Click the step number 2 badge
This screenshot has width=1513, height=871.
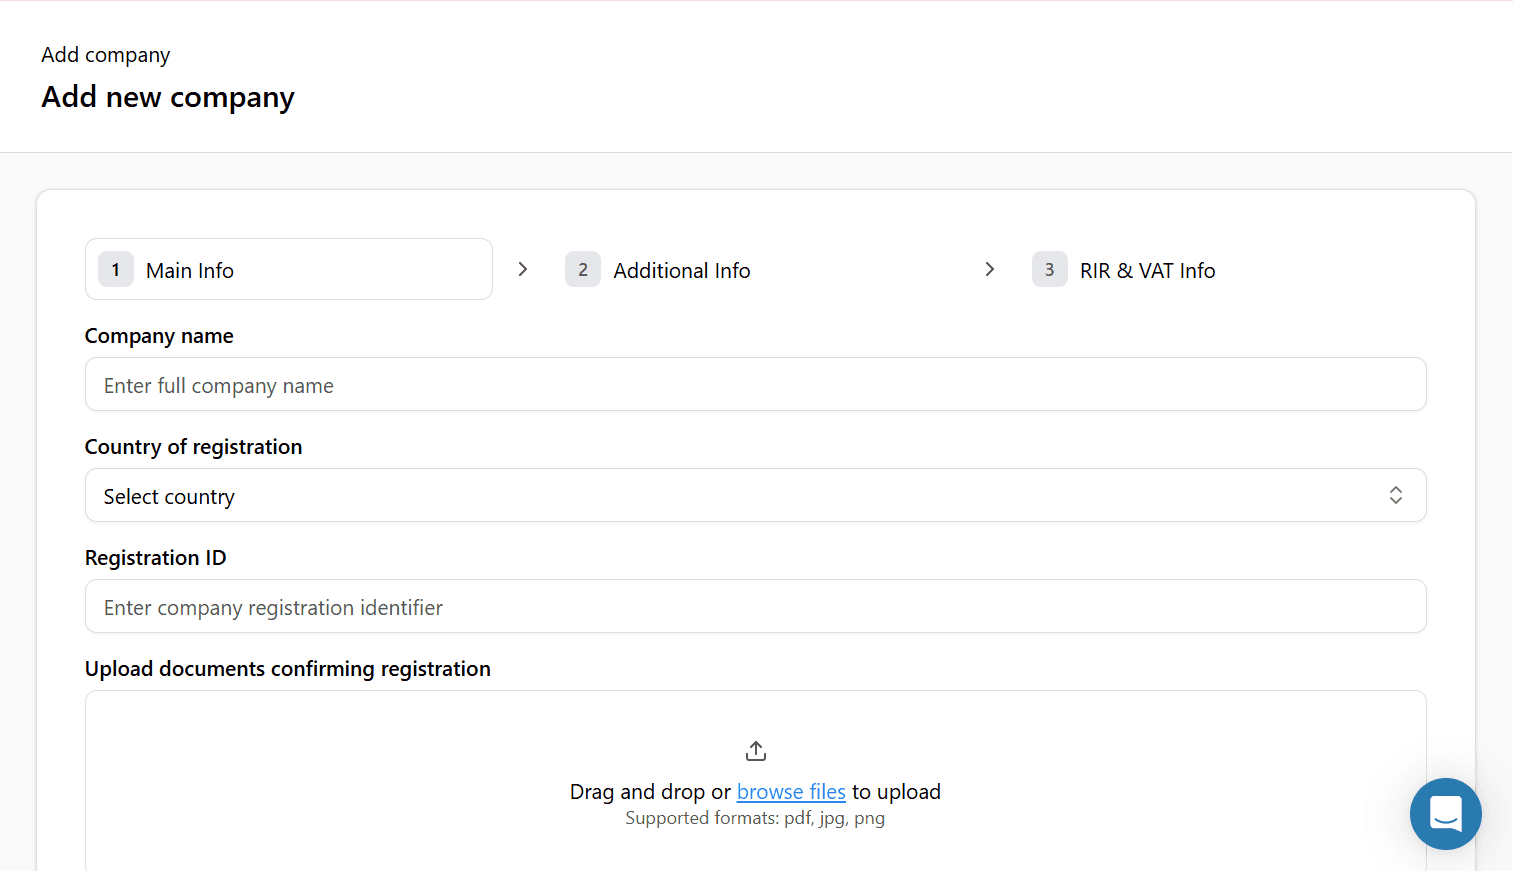pos(583,269)
